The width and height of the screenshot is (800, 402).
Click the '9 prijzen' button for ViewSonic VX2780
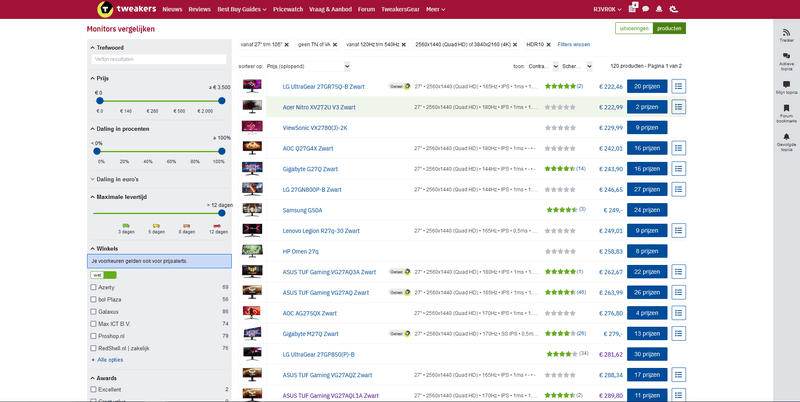click(x=647, y=128)
